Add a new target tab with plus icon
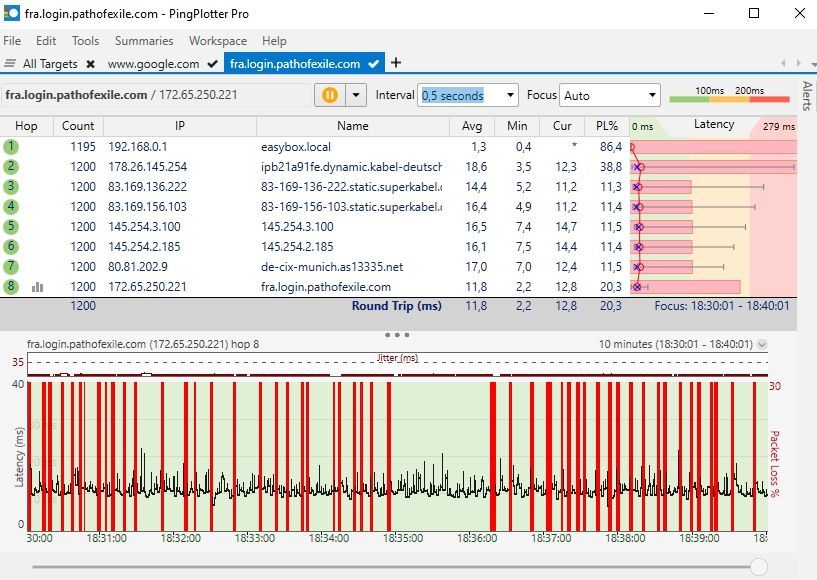Viewport: 817px width, 580px height. (396, 63)
